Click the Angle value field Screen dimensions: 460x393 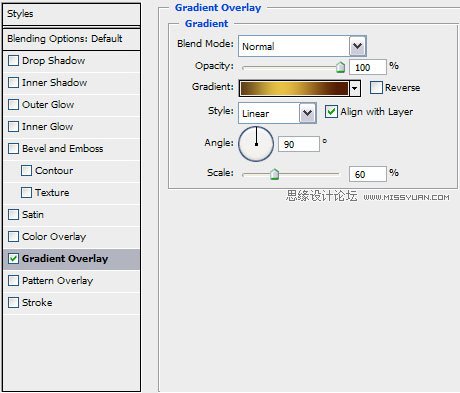tap(299, 144)
